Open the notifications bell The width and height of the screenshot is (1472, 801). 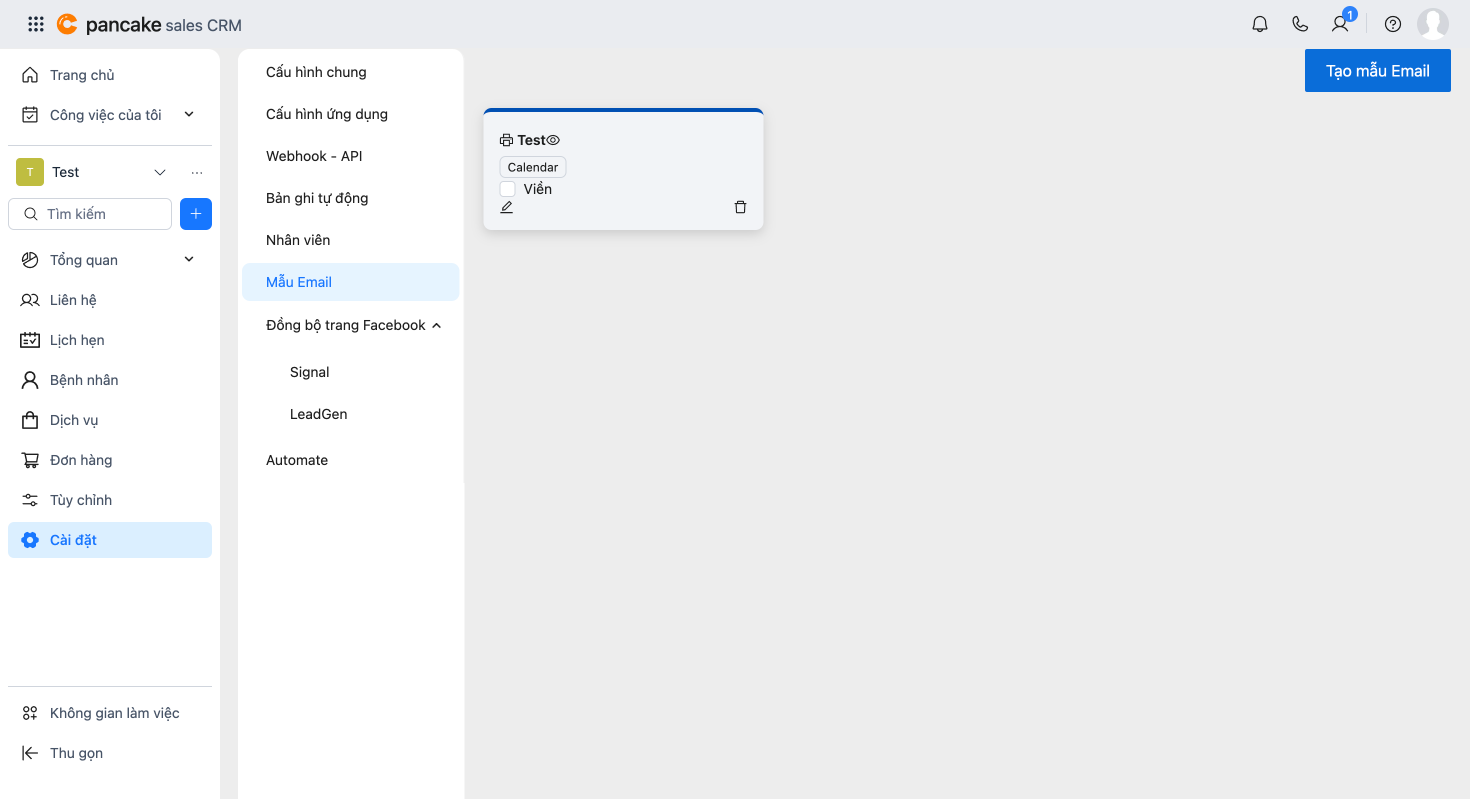1260,25
